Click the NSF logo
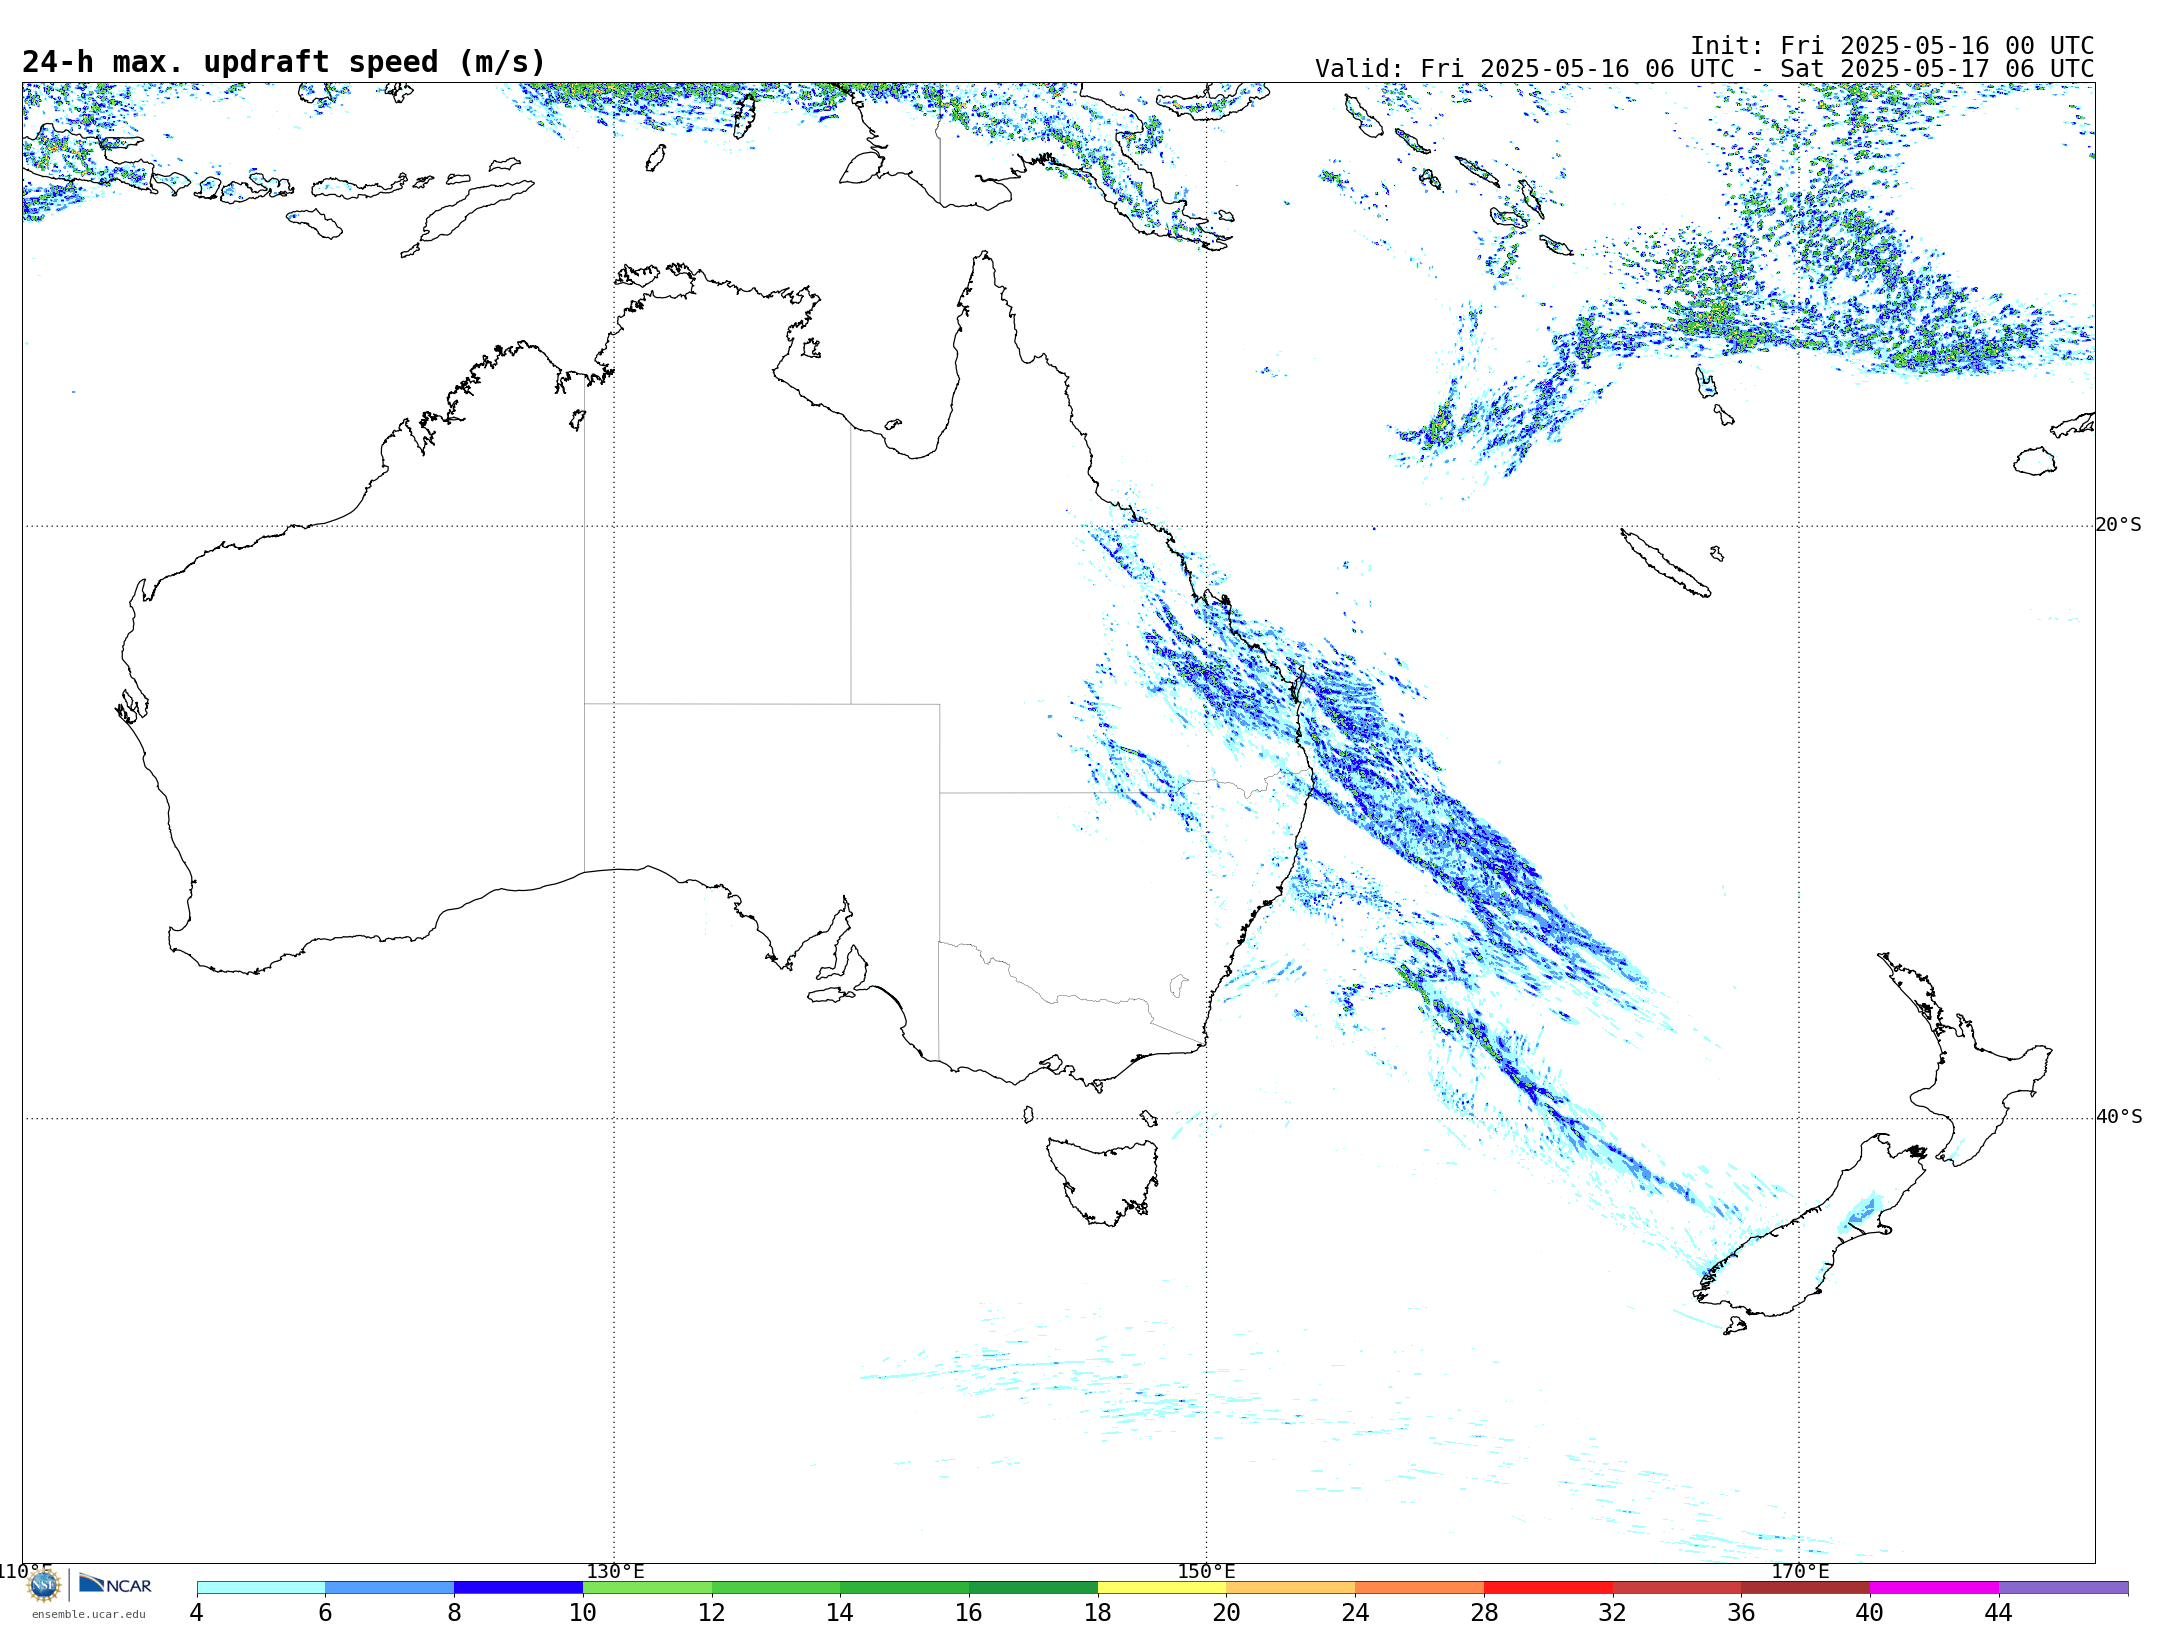The width and height of the screenshot is (2160, 1626). 44,1585
